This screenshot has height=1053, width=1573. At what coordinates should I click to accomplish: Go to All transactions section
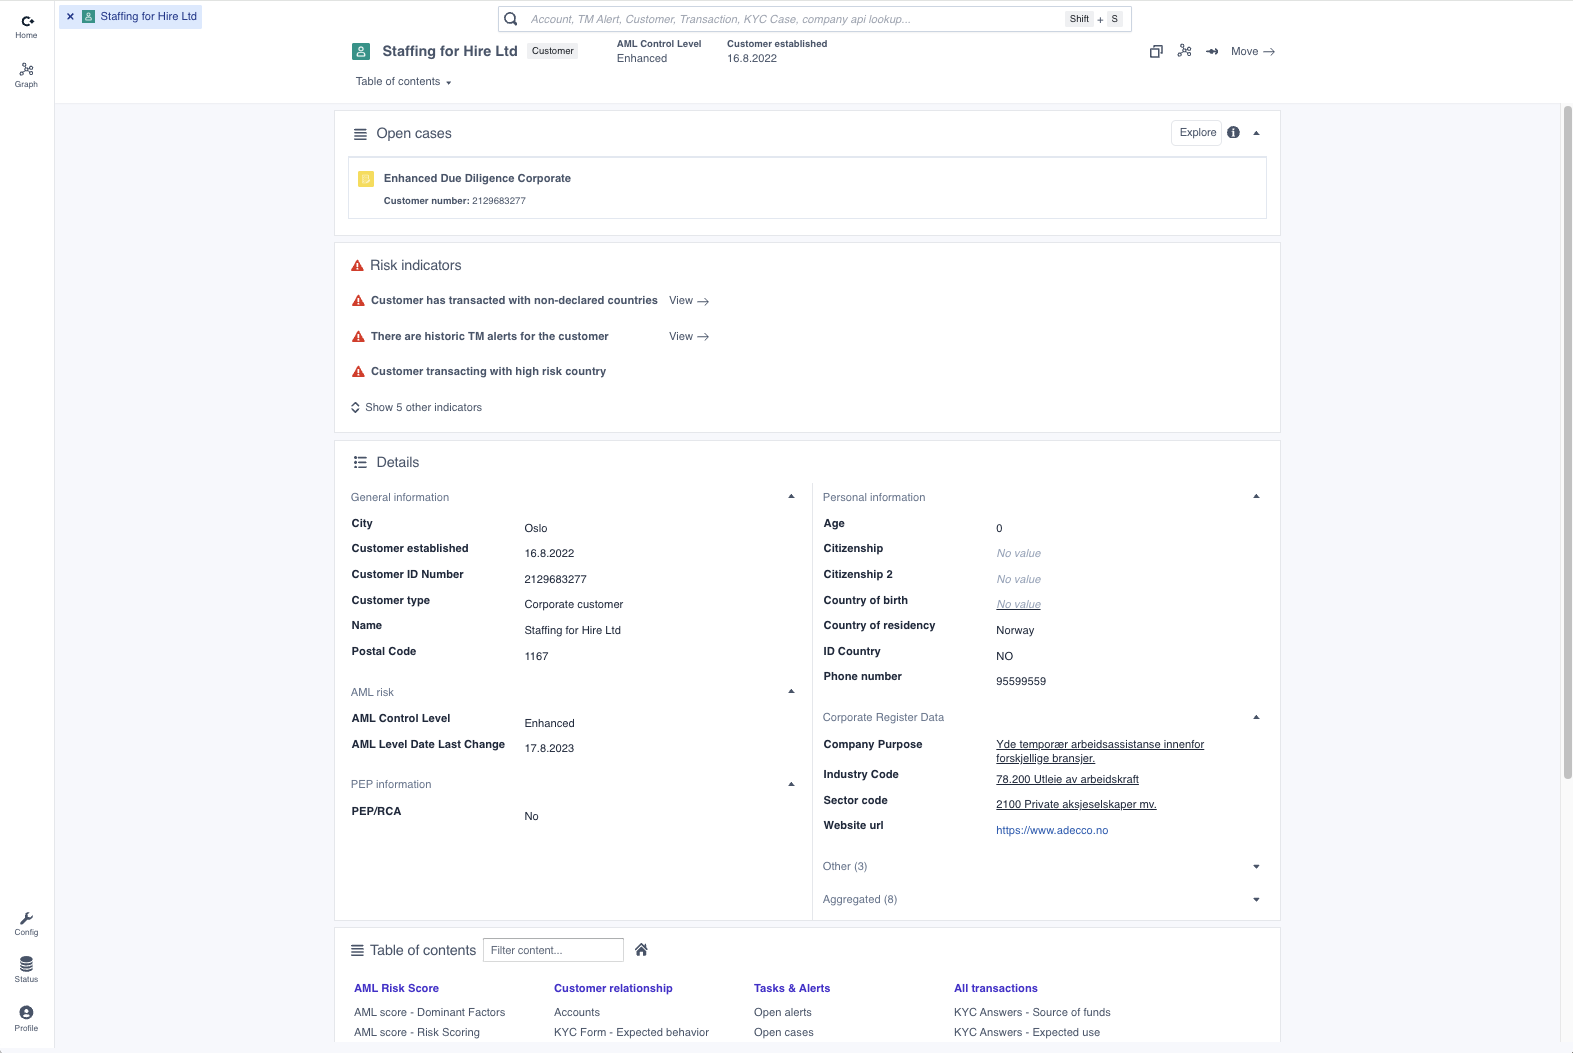[x=996, y=989]
